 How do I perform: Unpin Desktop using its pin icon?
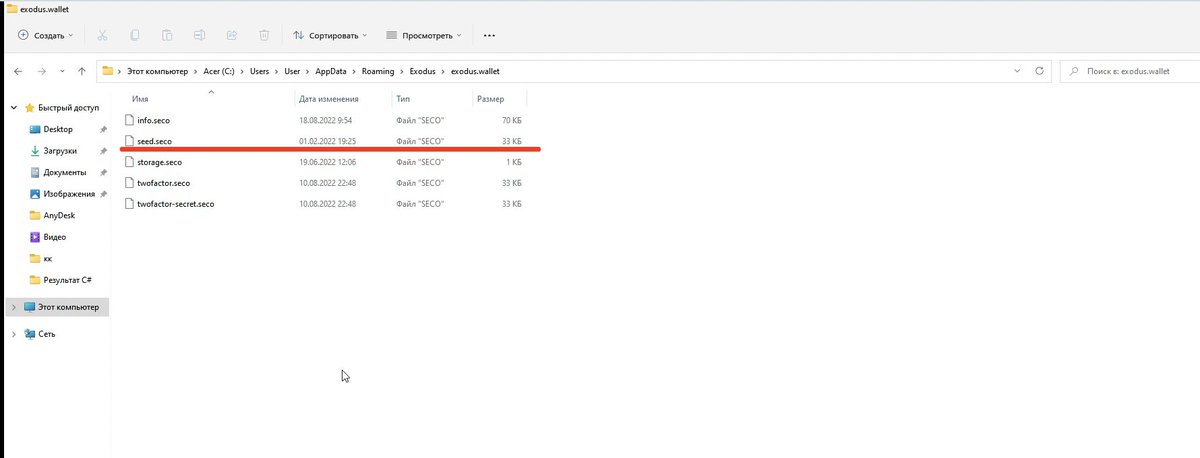tap(103, 130)
